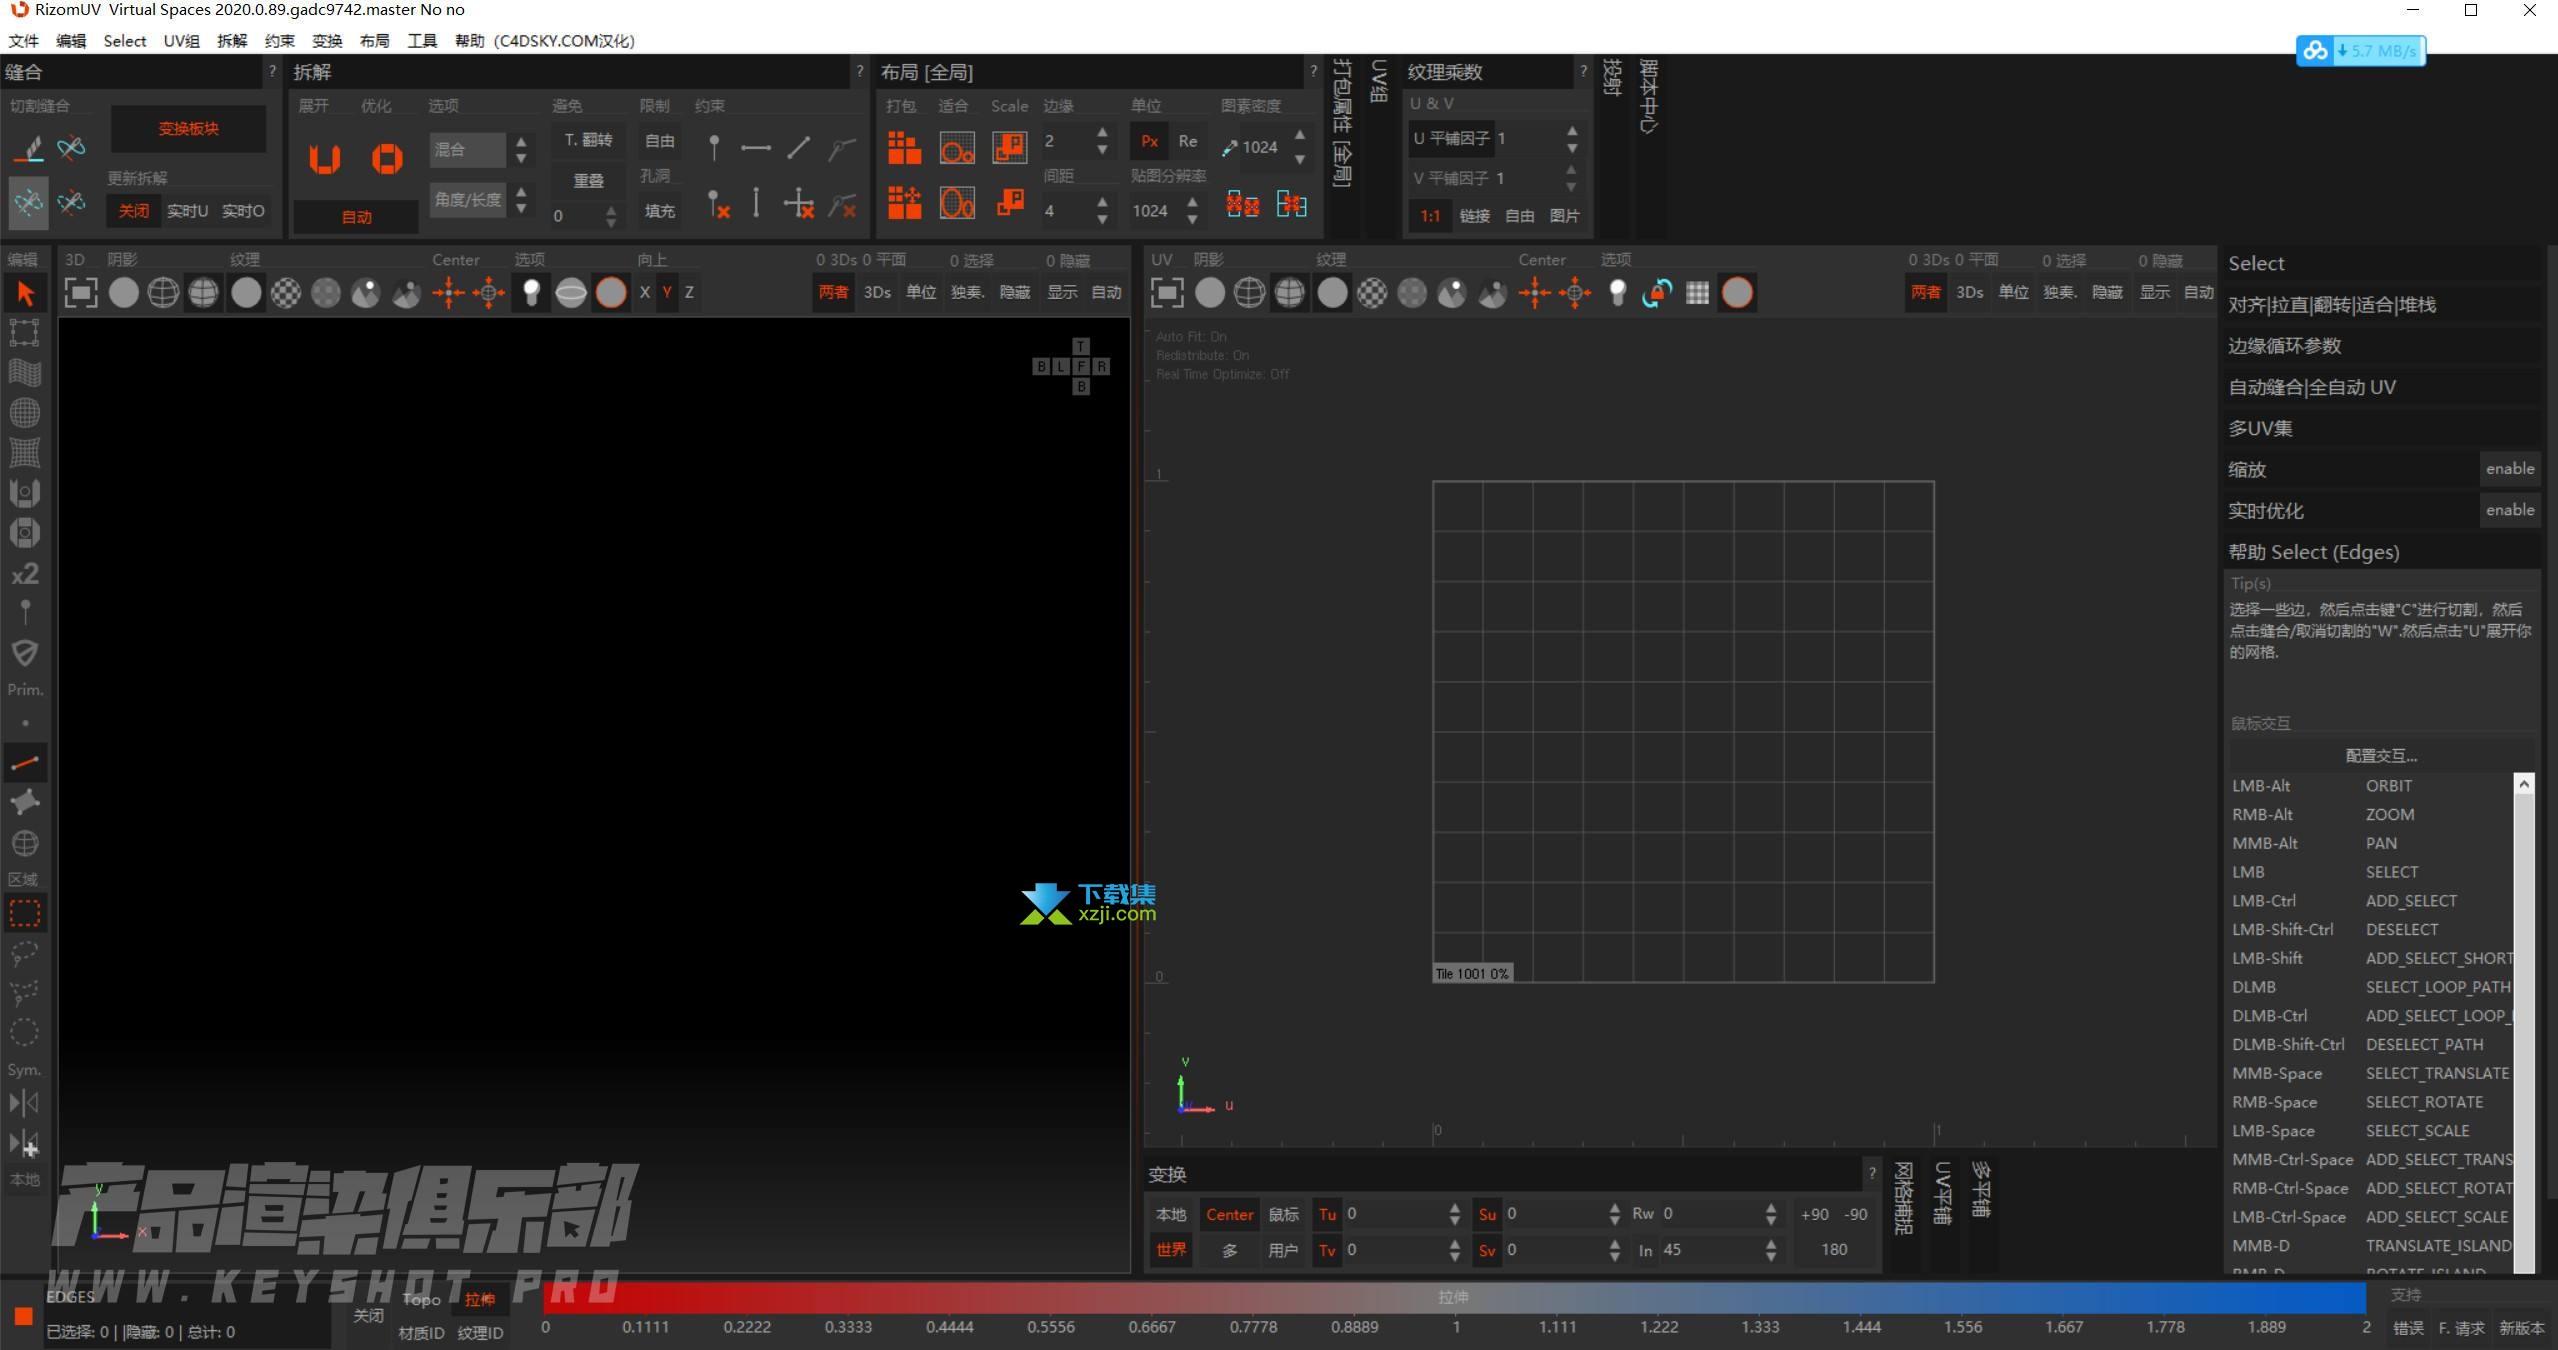
Task: Click the Pack islands icon in 布局 panel
Action: coord(904,148)
